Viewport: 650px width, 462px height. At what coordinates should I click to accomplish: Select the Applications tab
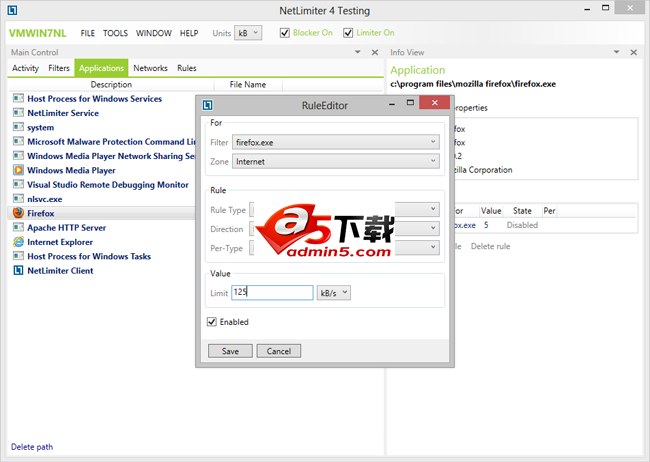tap(101, 68)
